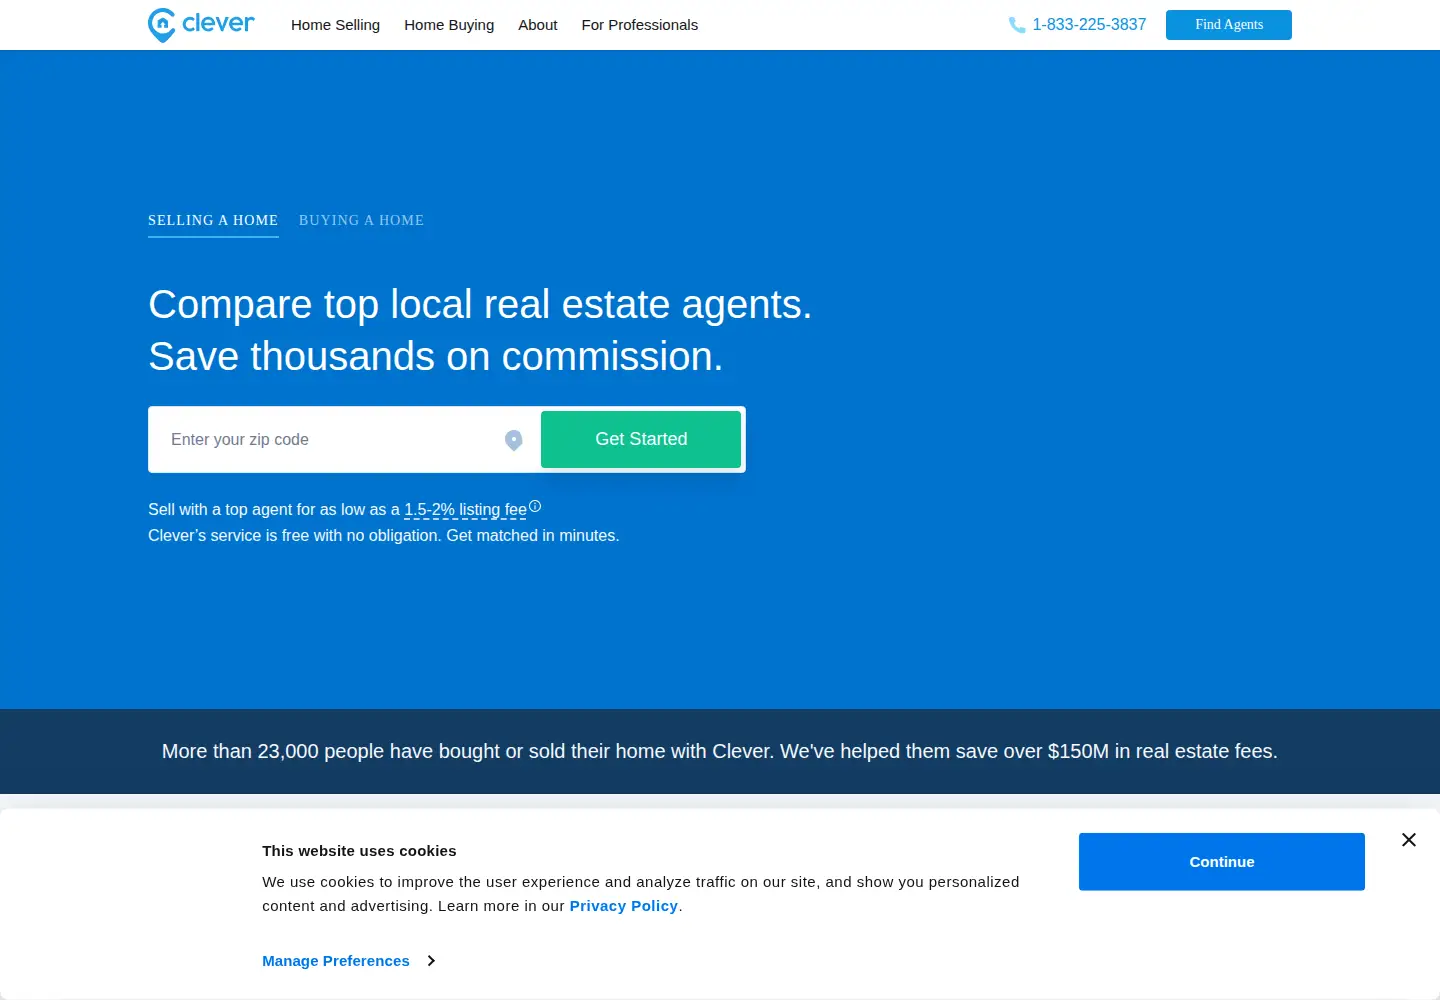
Task: Click the Find Agents button
Action: coord(1229,25)
